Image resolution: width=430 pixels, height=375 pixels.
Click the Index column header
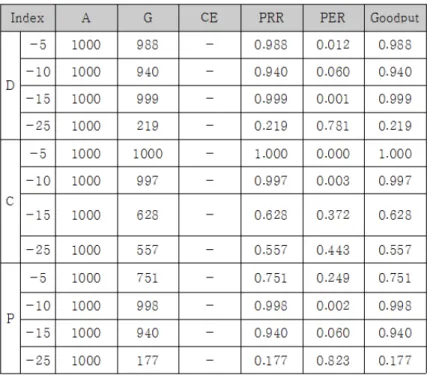pos(28,18)
